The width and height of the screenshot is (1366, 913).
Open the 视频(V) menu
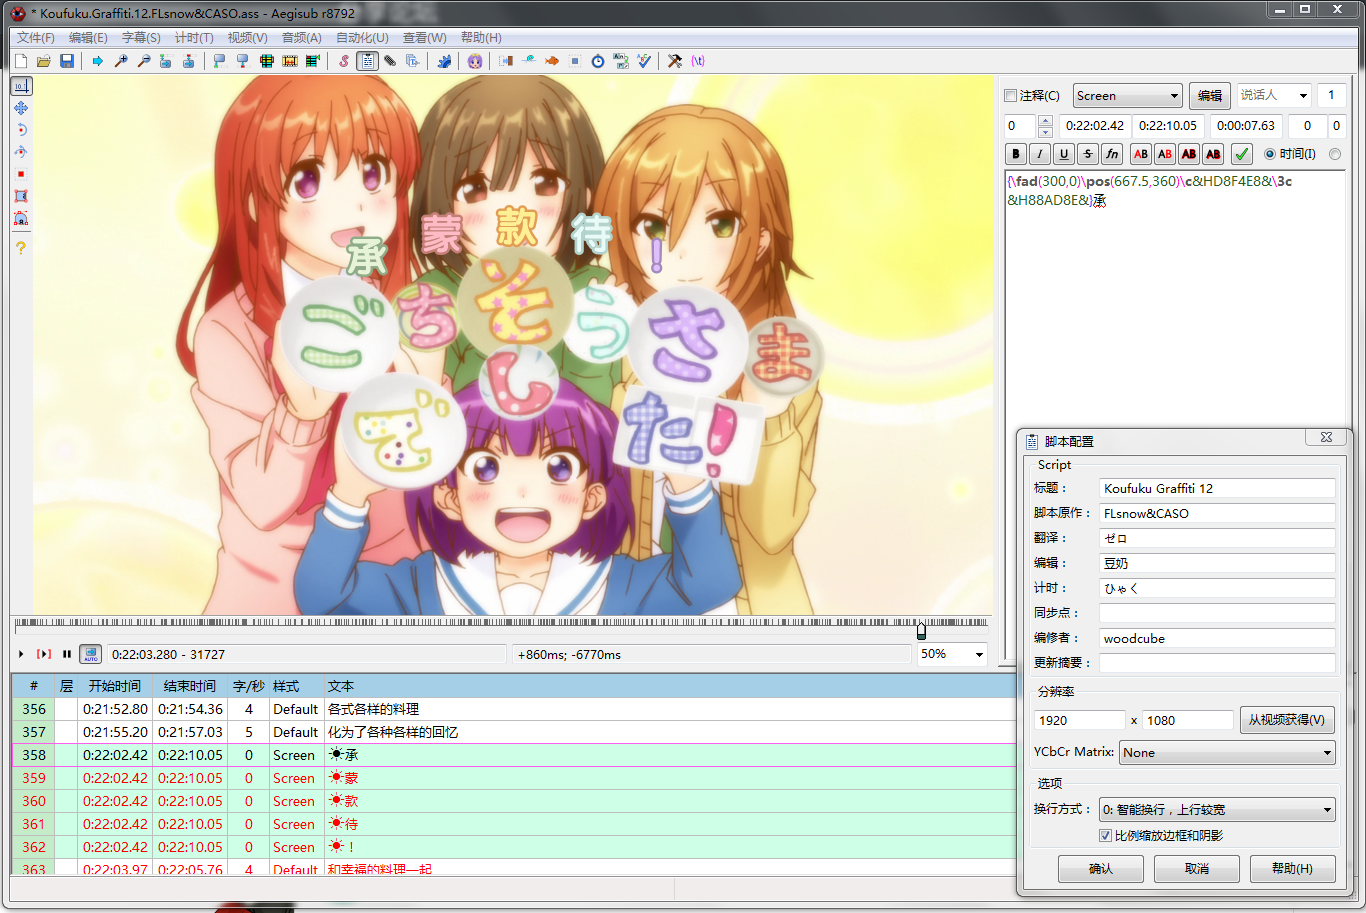click(x=247, y=38)
